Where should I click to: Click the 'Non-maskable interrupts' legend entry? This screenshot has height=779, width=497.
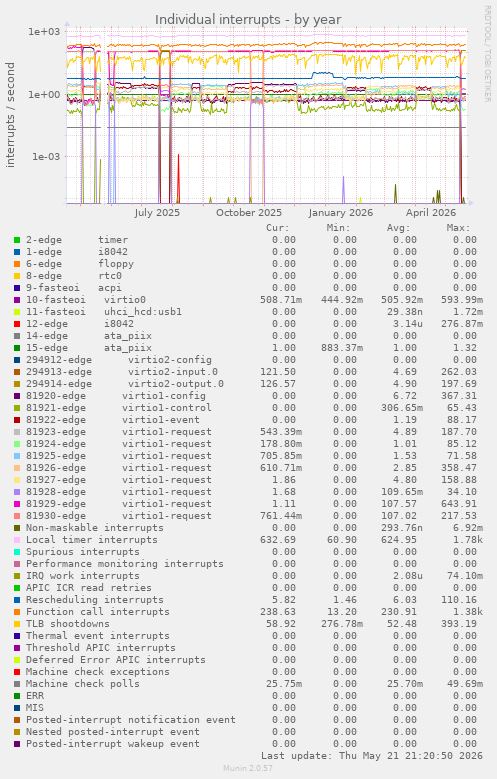click(x=95, y=528)
